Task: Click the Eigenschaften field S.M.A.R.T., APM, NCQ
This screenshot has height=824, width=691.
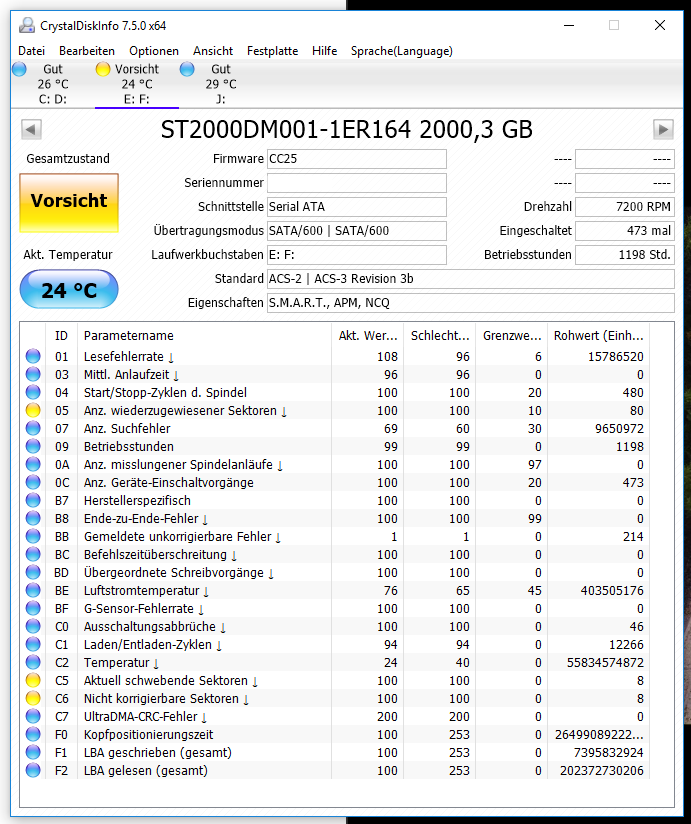Action: pos(471,303)
